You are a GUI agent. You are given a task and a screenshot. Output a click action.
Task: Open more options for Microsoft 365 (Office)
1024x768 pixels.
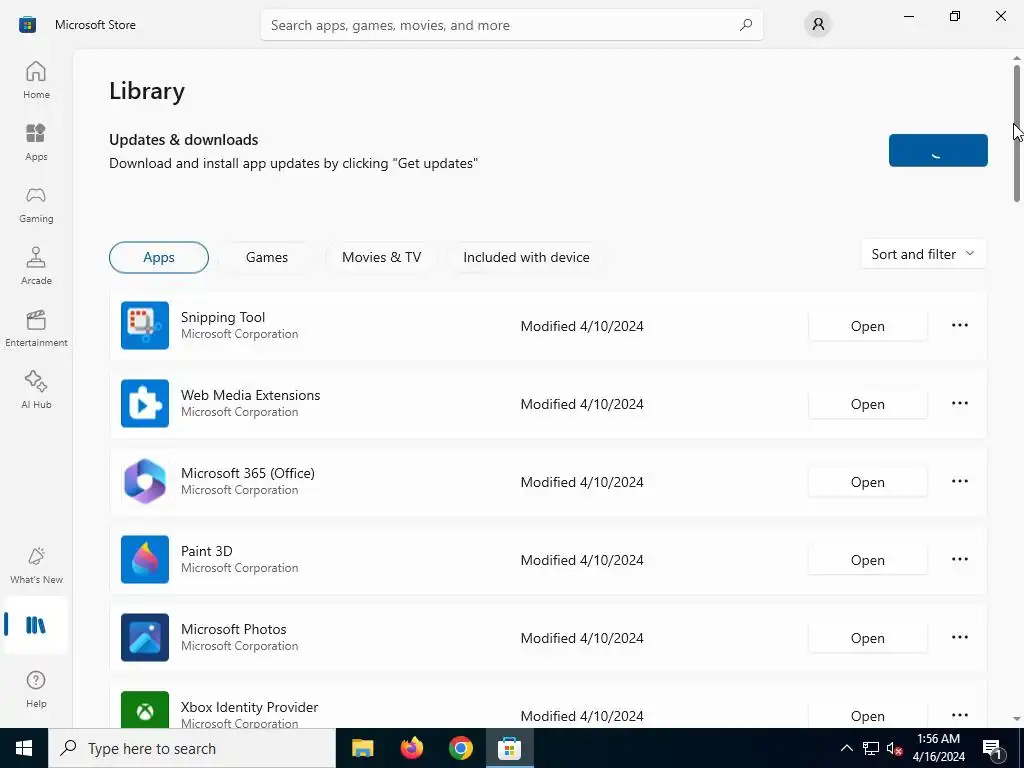(959, 481)
